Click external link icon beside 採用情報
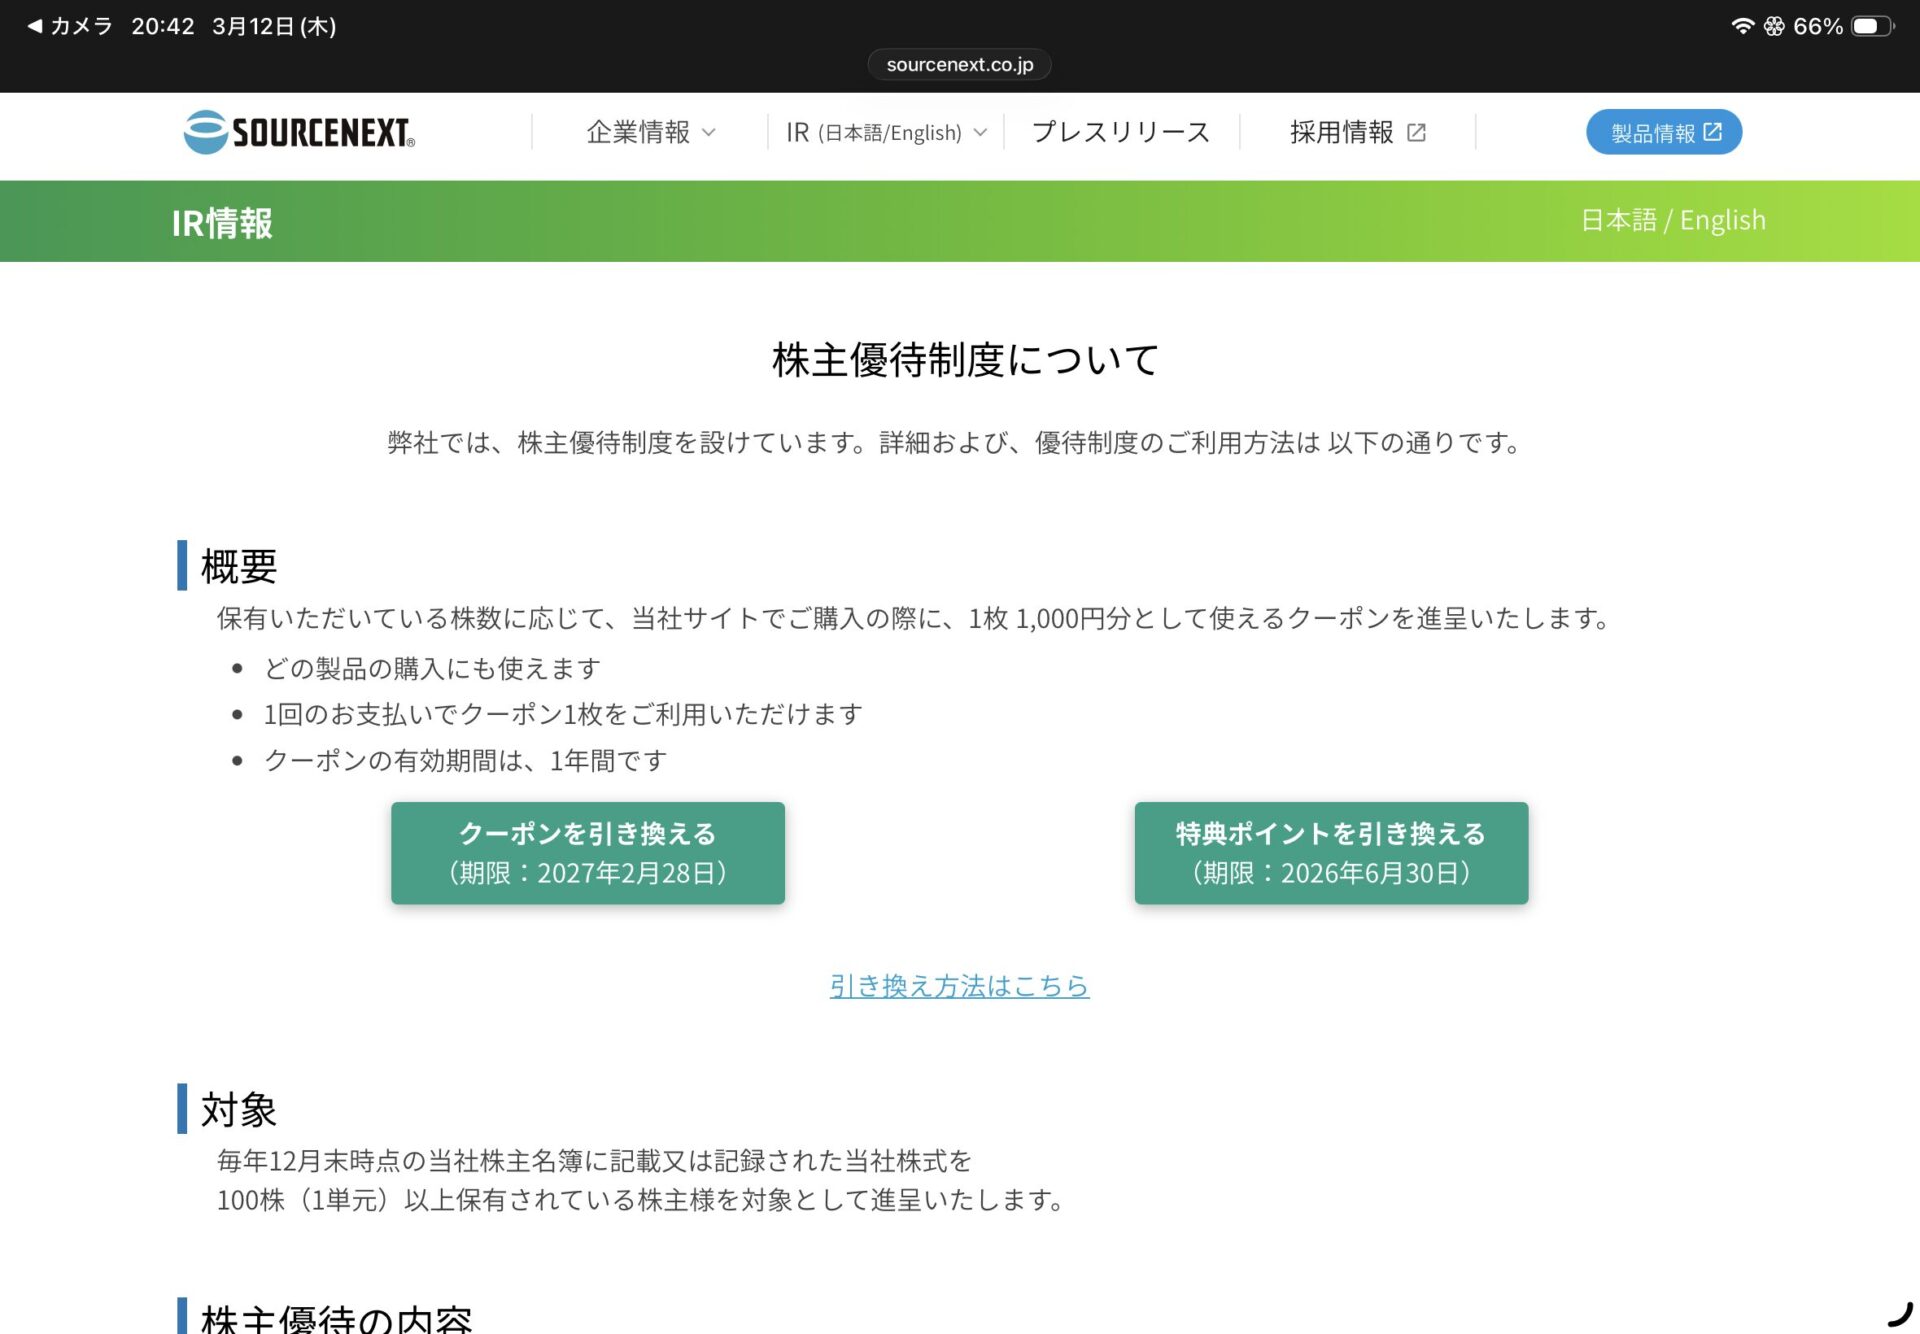The width and height of the screenshot is (1920, 1334). click(x=1416, y=132)
